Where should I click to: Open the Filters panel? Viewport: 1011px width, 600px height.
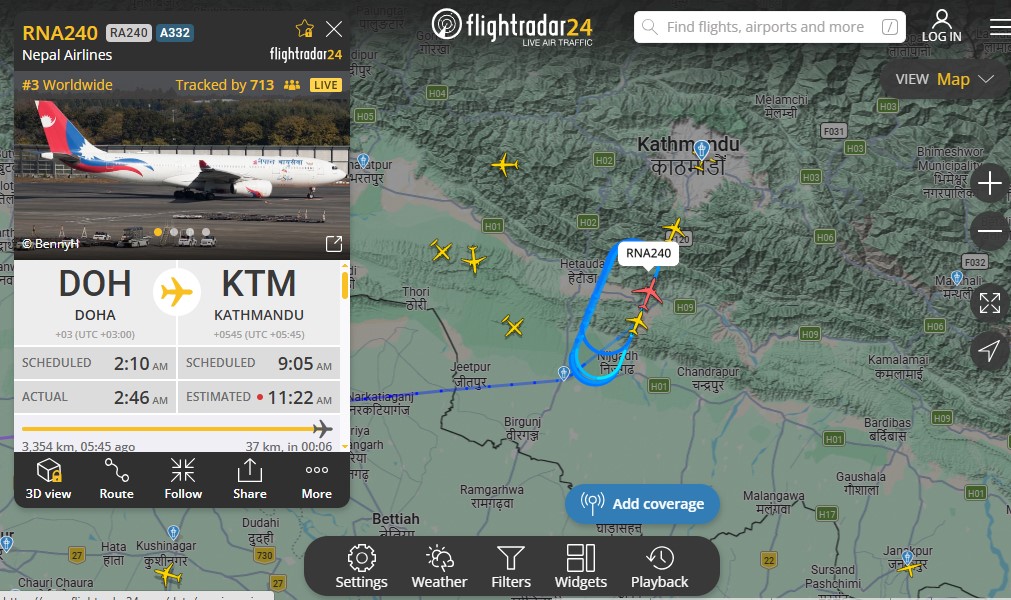(x=511, y=566)
